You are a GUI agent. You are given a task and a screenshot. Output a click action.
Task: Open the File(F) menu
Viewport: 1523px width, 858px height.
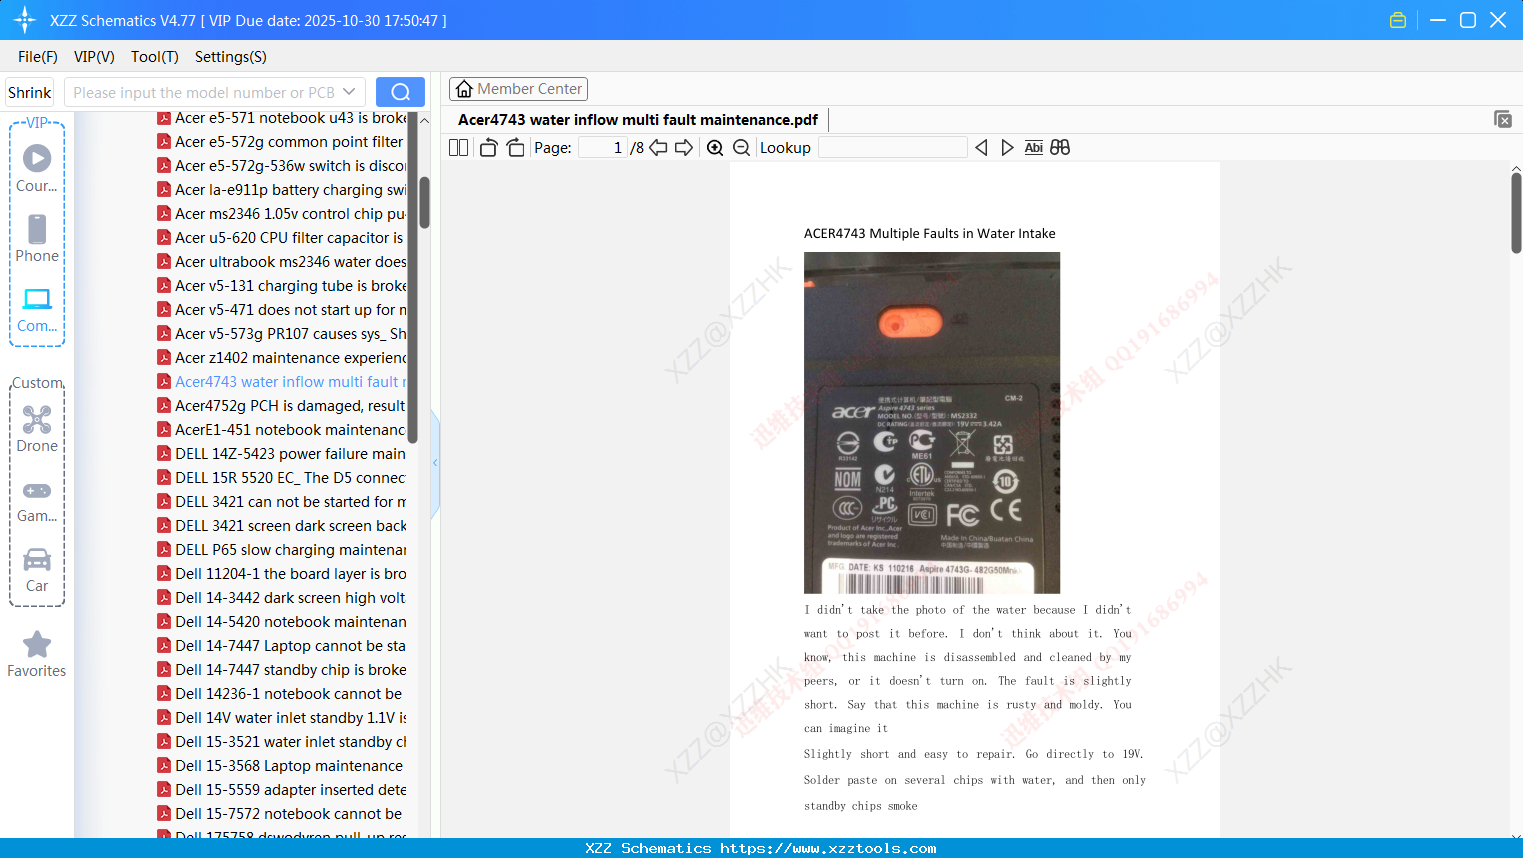click(x=38, y=57)
